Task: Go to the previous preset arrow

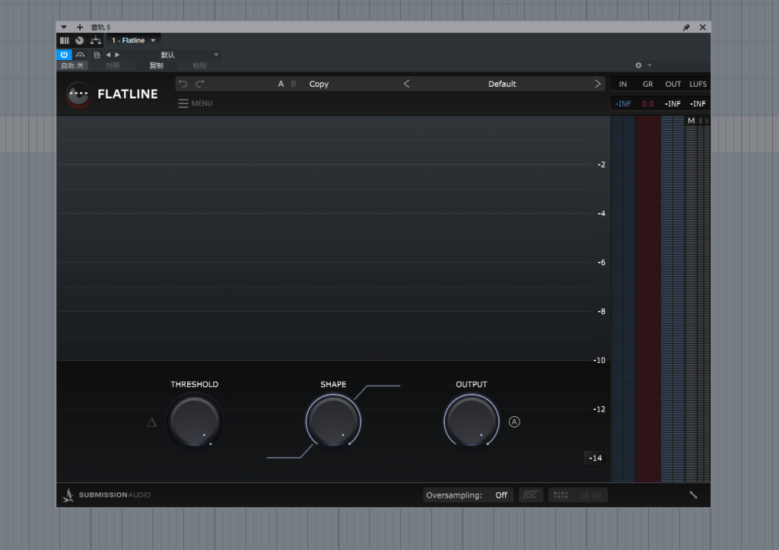Action: pos(406,84)
